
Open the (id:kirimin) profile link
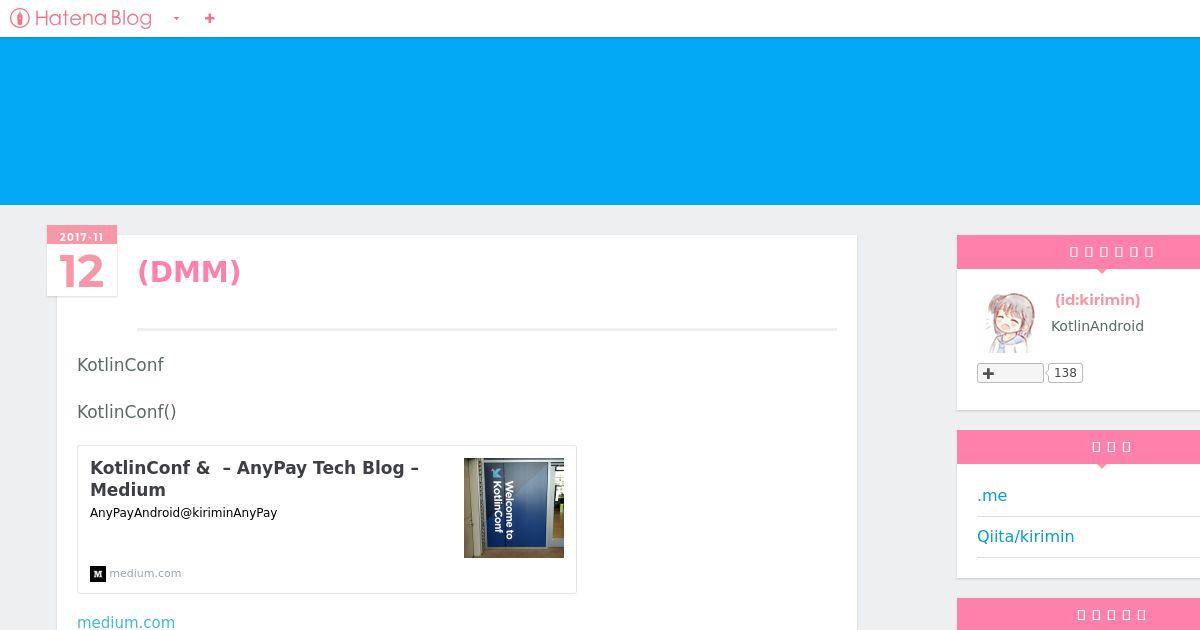coord(1097,300)
